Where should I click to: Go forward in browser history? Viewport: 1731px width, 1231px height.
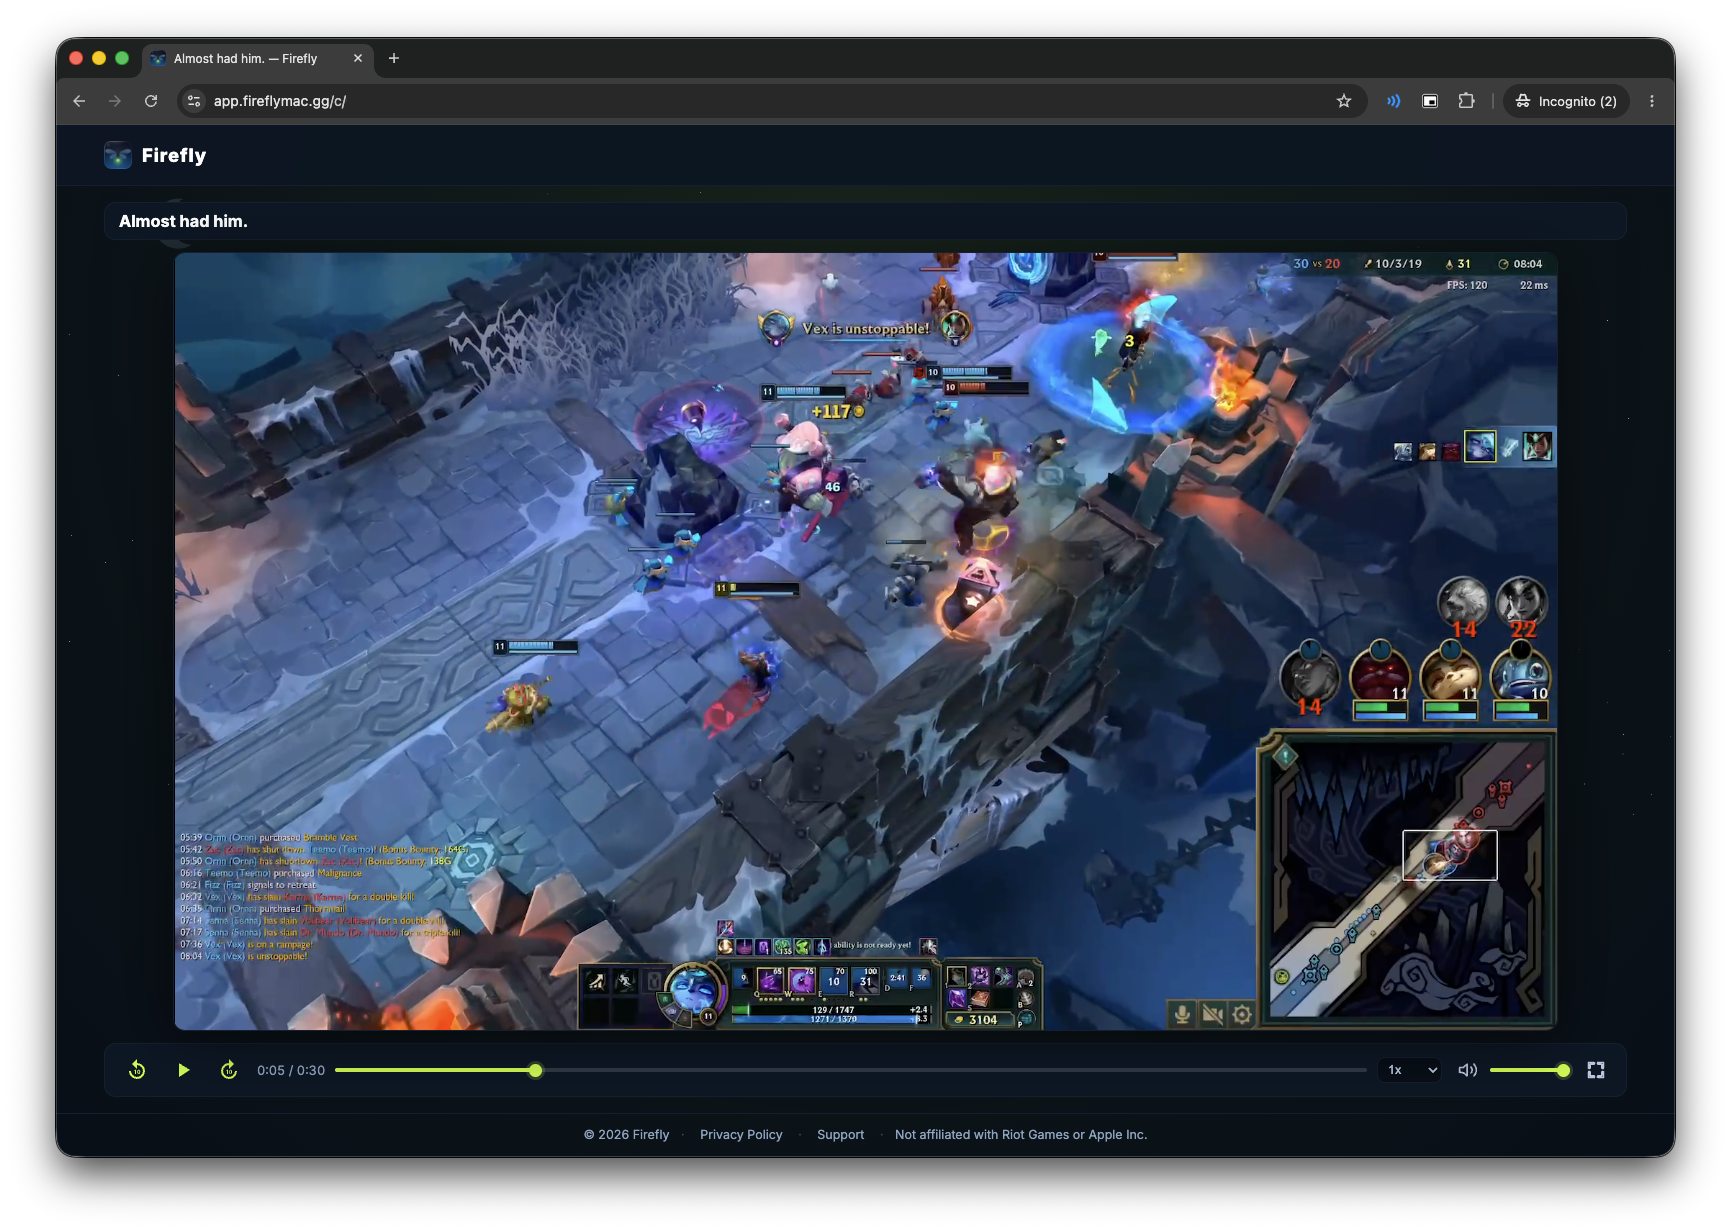click(x=115, y=101)
